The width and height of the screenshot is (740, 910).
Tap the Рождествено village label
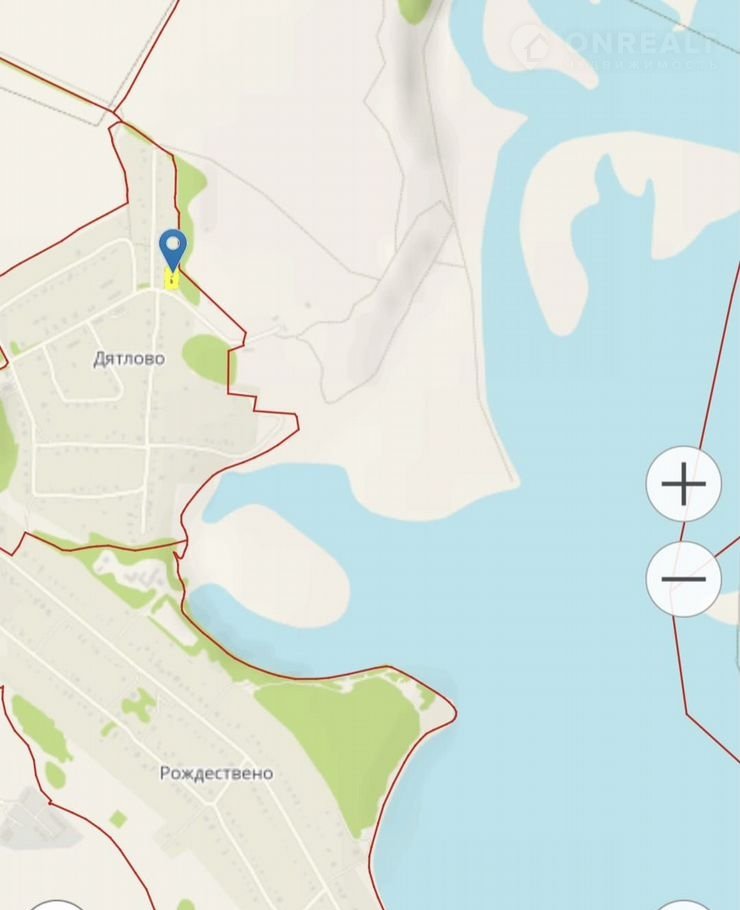coord(216,773)
